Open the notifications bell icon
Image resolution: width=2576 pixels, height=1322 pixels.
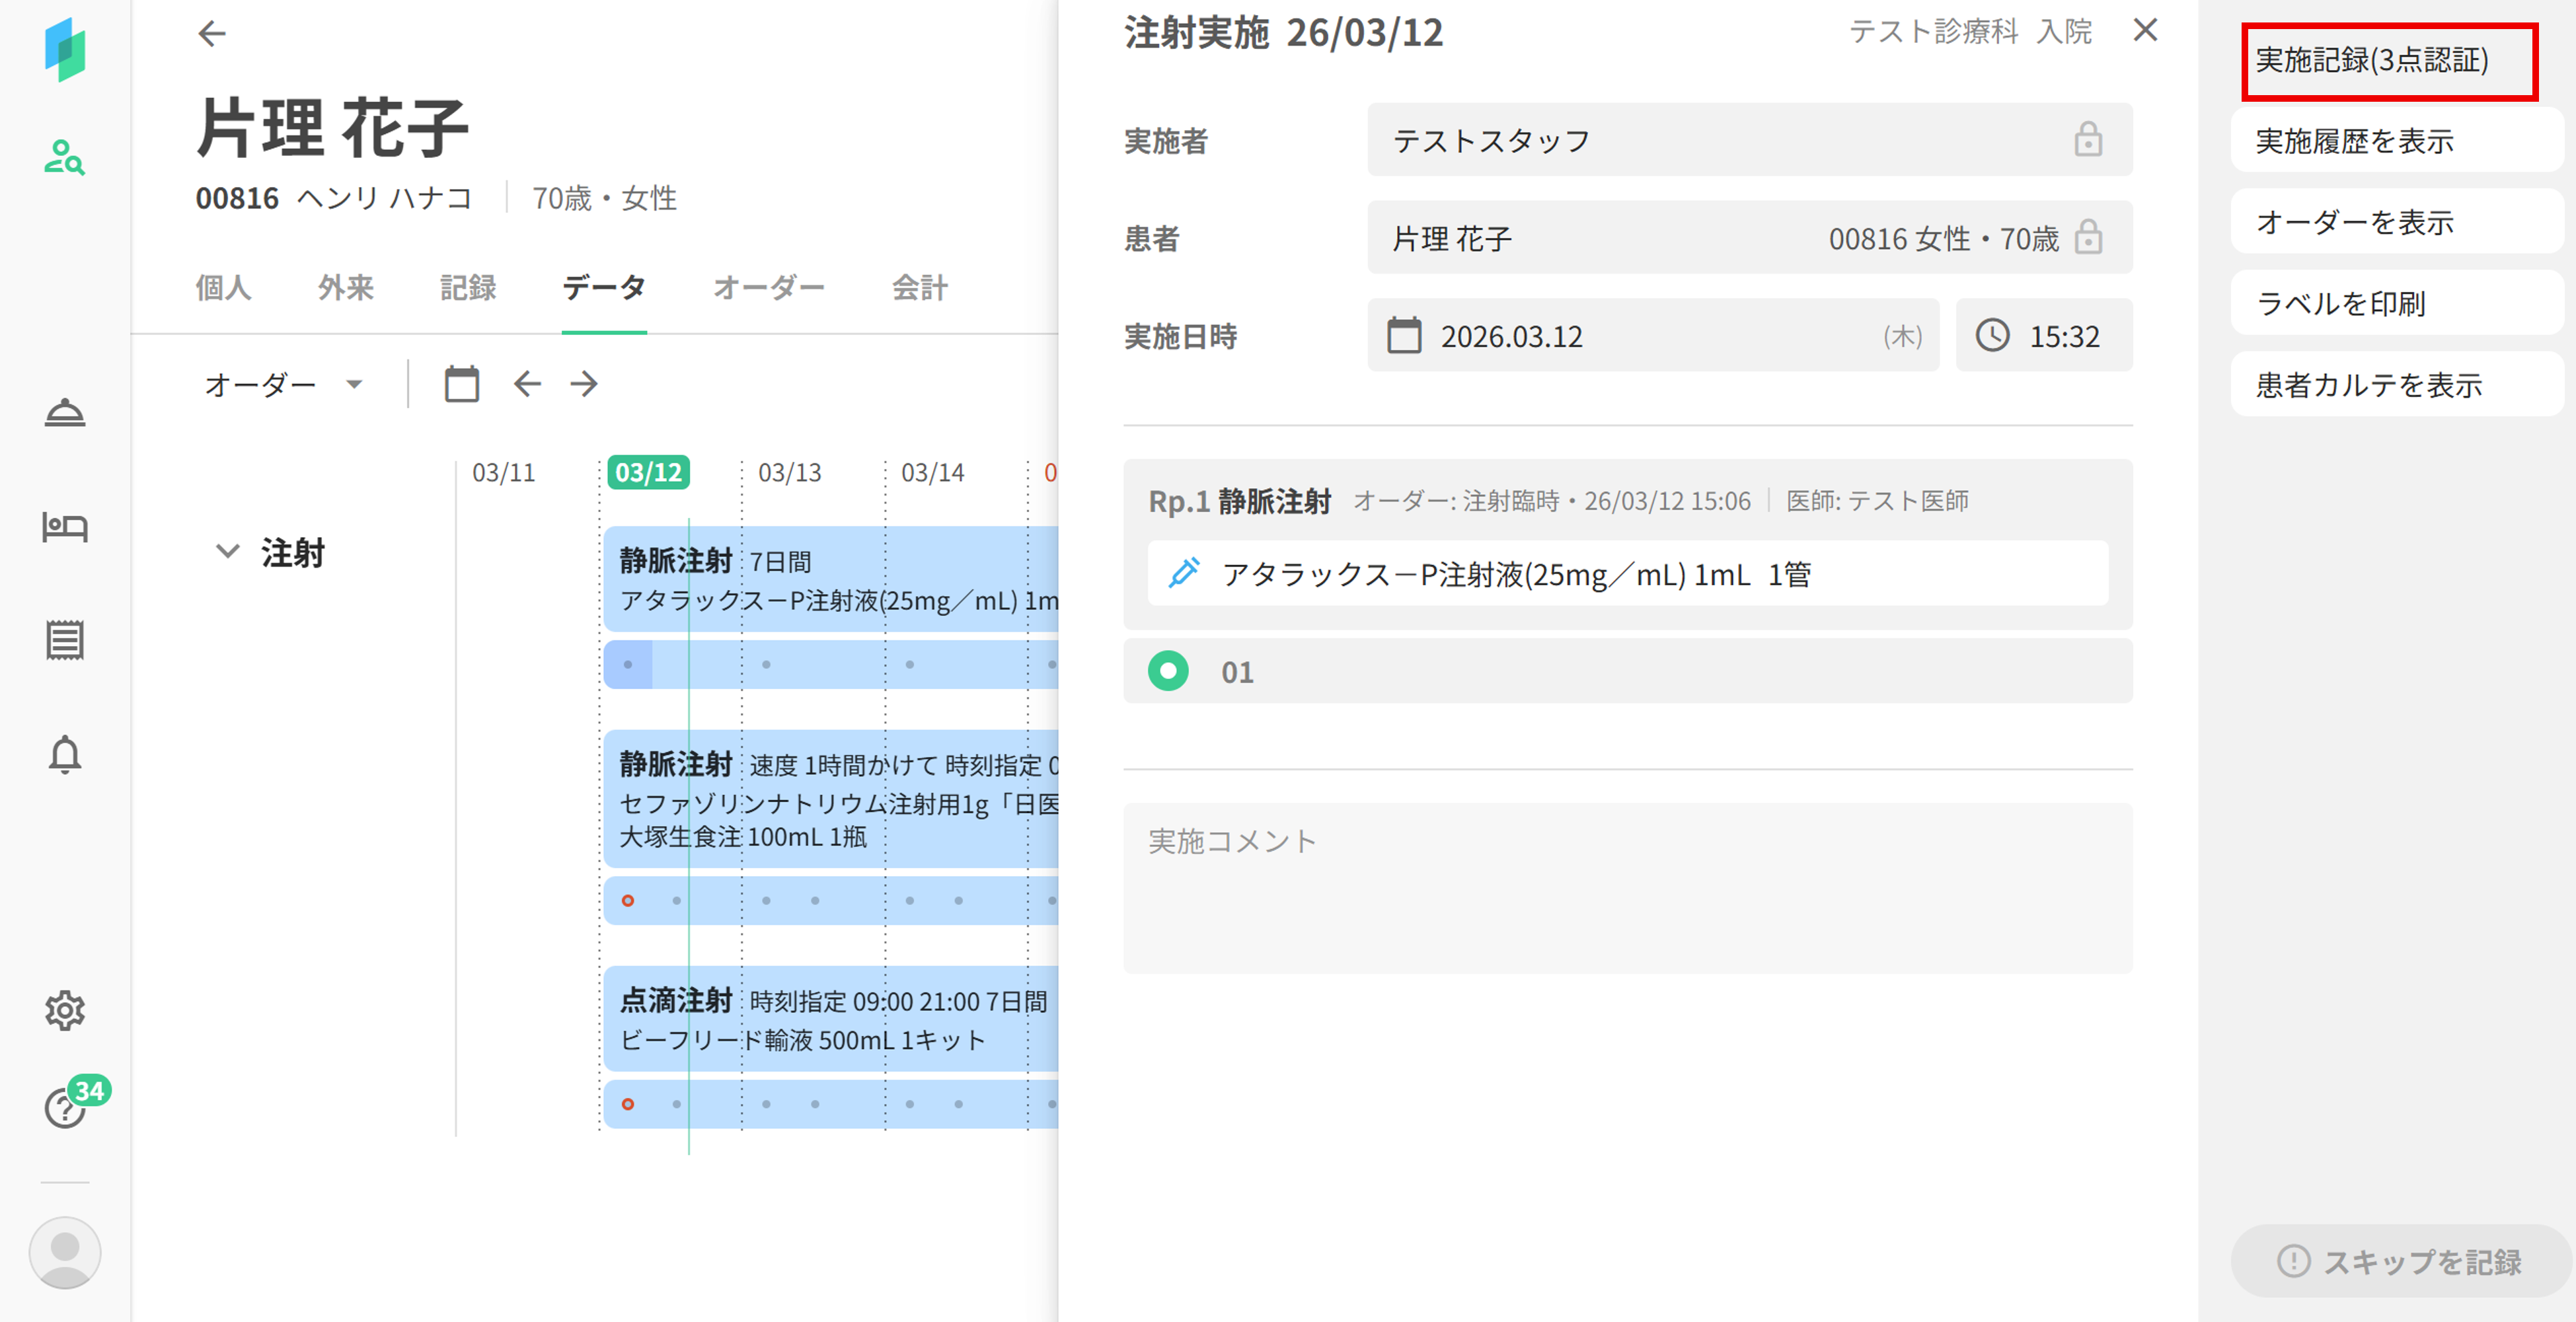64,754
